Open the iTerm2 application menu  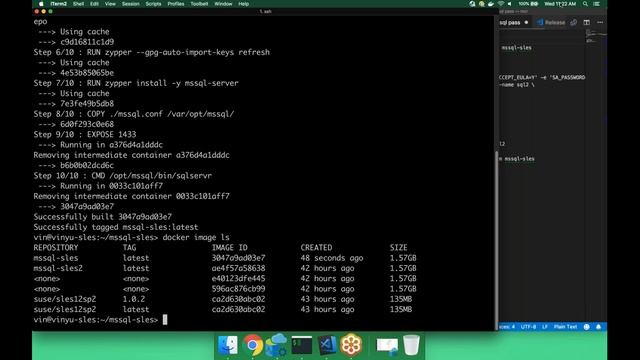click(x=58, y=4)
